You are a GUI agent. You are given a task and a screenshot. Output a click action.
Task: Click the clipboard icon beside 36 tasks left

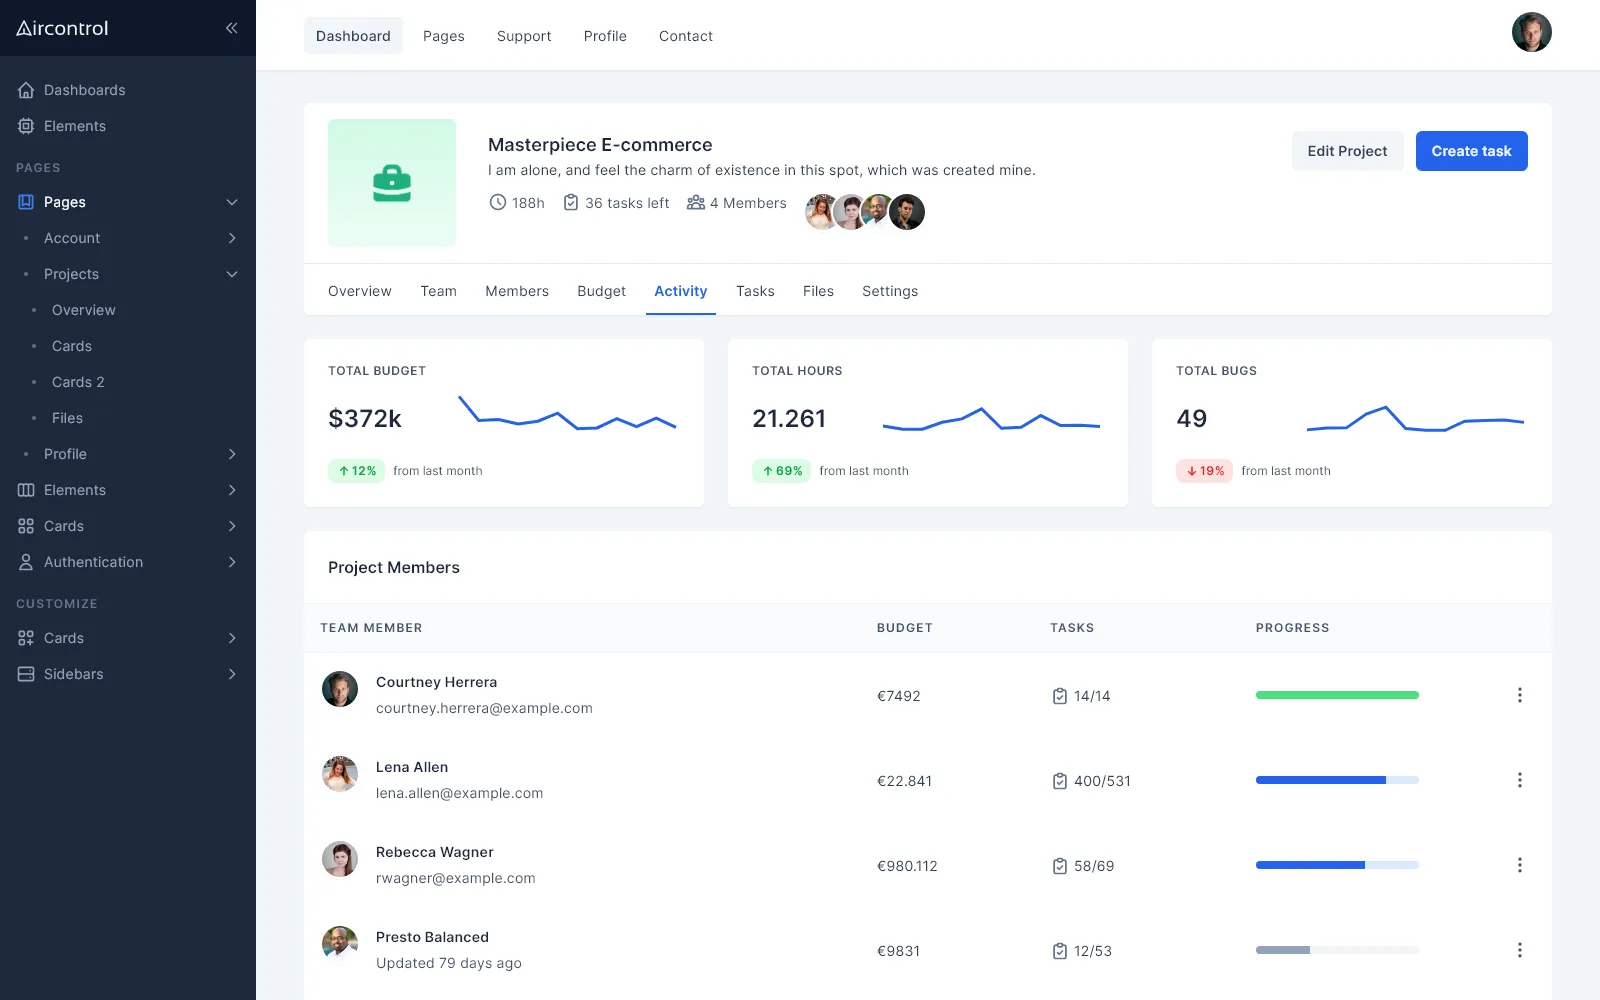coord(571,203)
